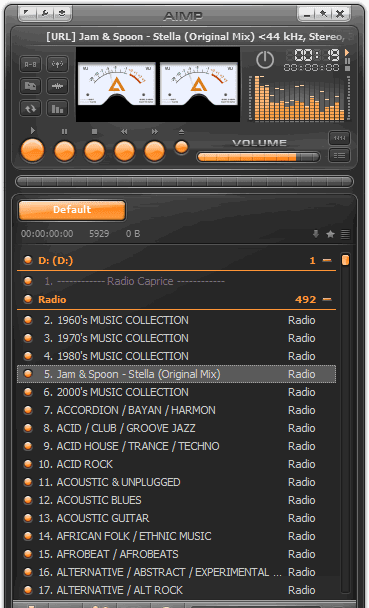Click the orange dot beside 1960's MUSIC COLLECTION
369x608 pixels.
(x=28, y=320)
